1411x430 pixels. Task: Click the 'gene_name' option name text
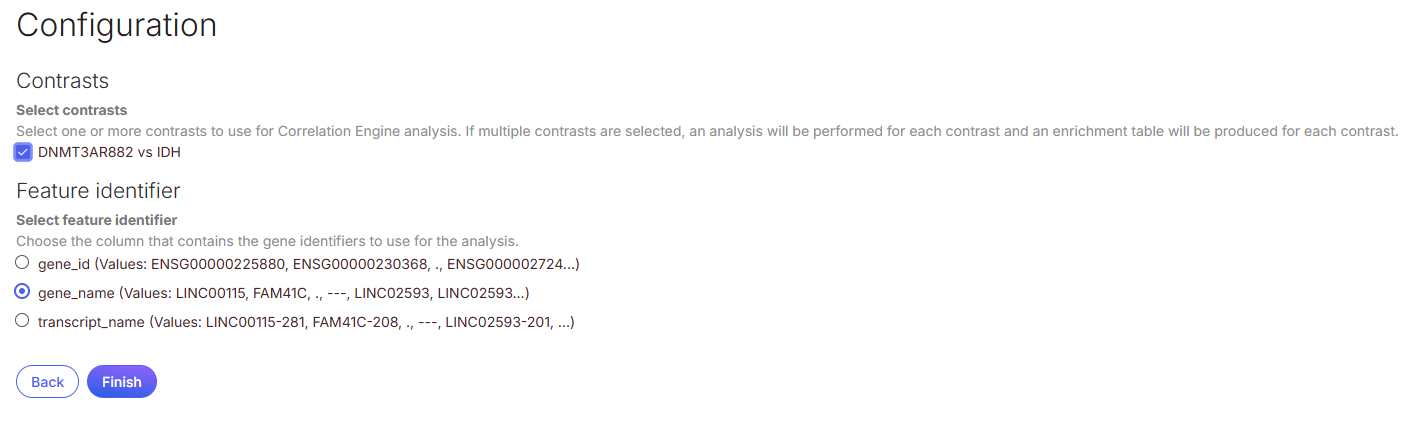coord(74,293)
